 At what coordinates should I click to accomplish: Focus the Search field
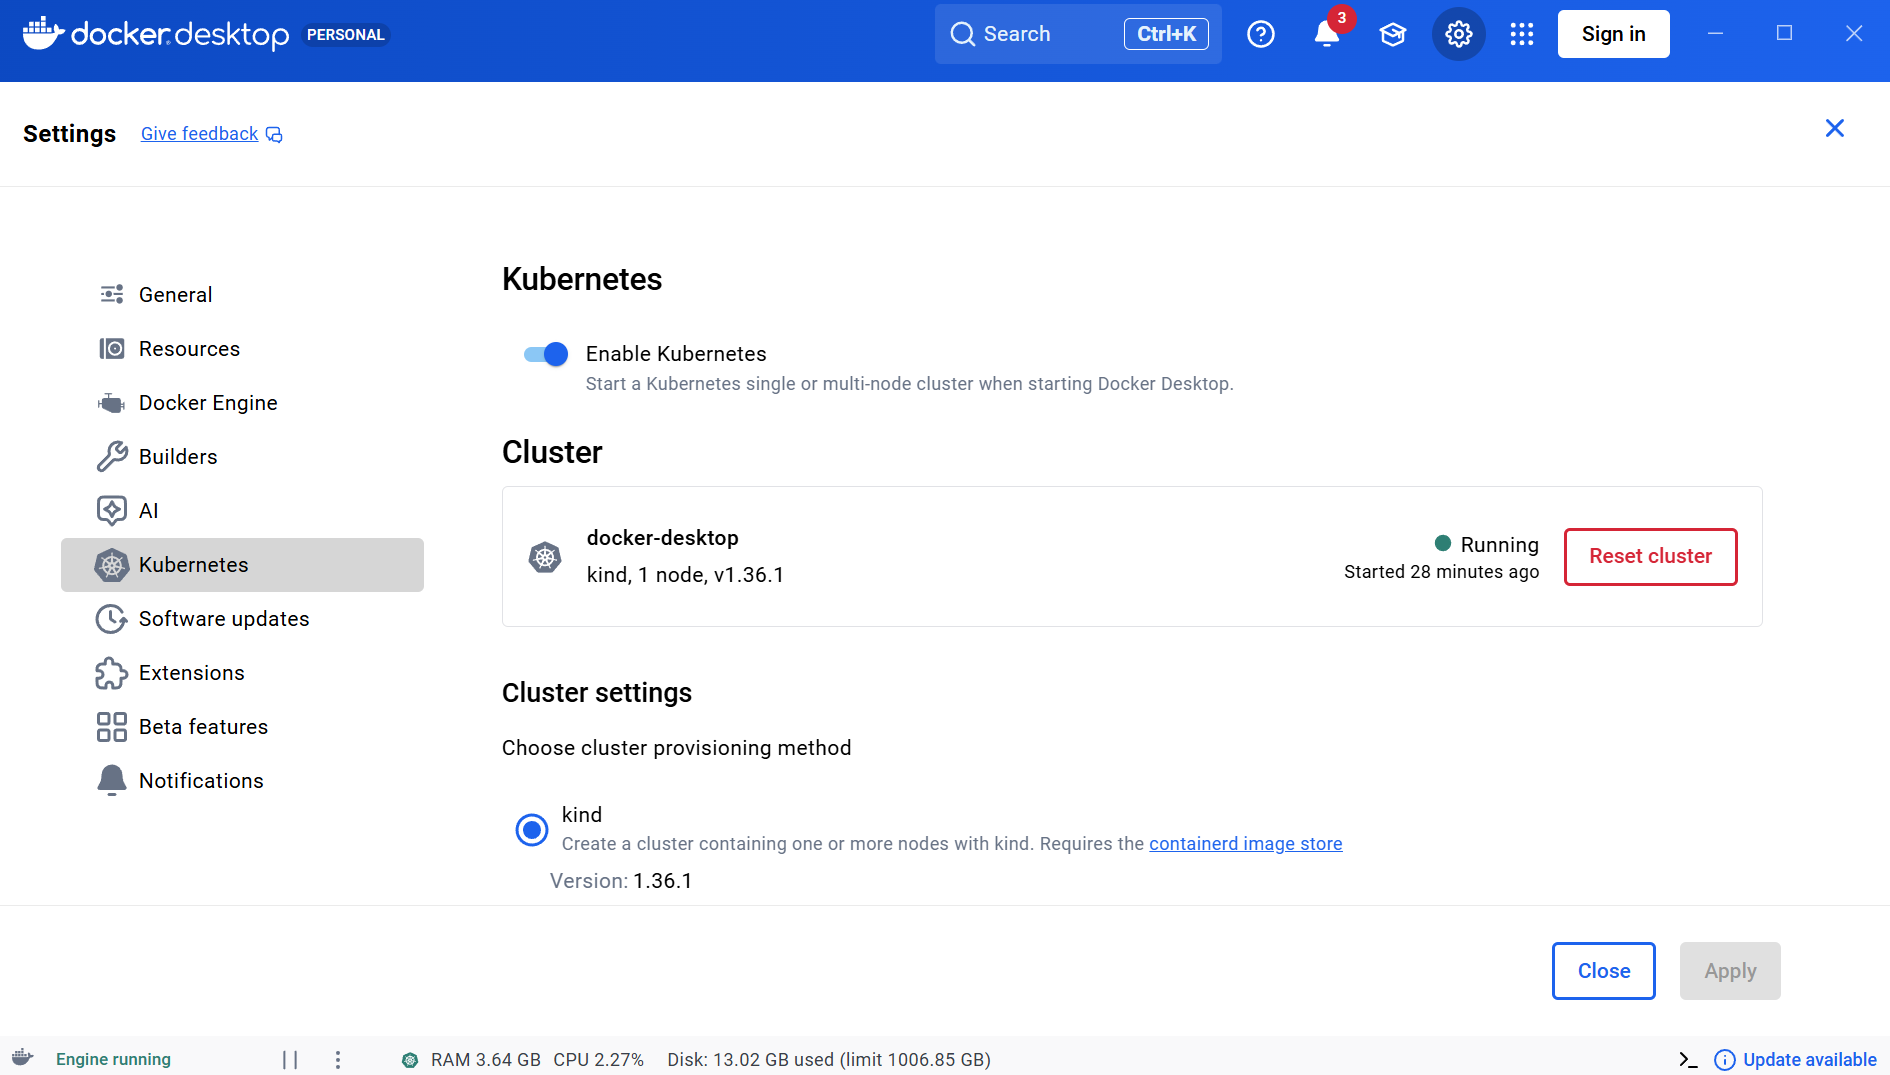[1078, 34]
